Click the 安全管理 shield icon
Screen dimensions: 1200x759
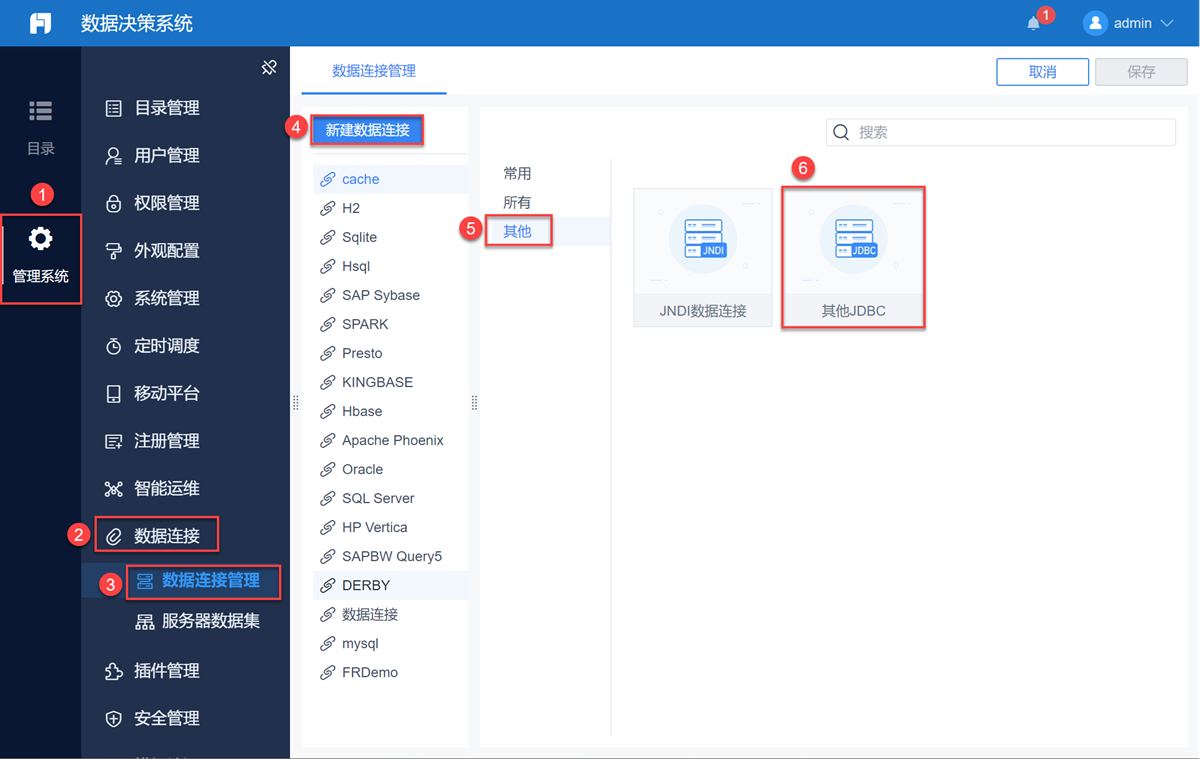point(113,719)
